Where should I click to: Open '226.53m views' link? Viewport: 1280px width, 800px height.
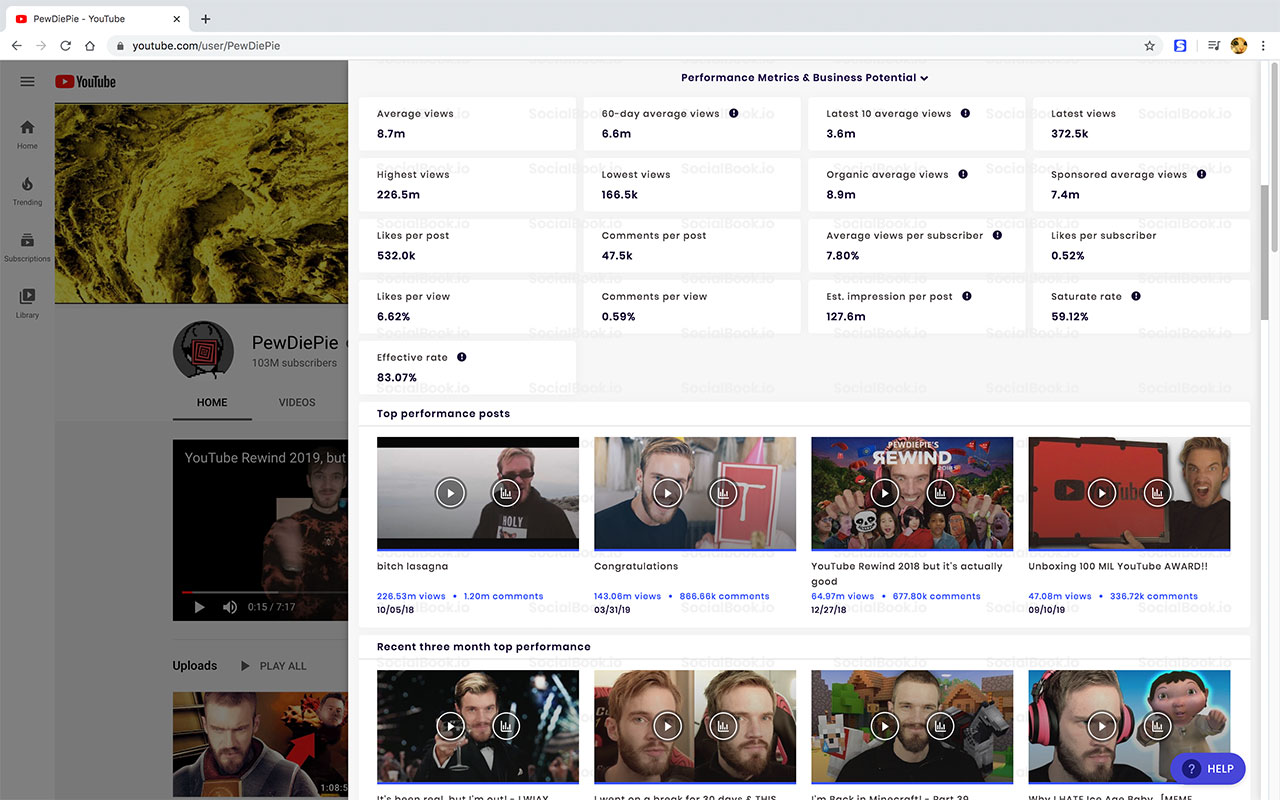pos(411,596)
